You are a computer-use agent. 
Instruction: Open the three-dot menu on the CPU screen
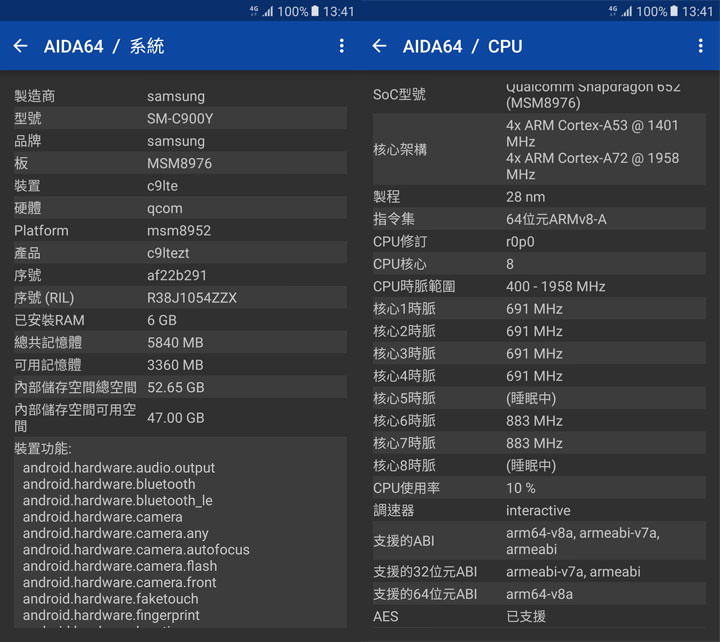pos(700,46)
